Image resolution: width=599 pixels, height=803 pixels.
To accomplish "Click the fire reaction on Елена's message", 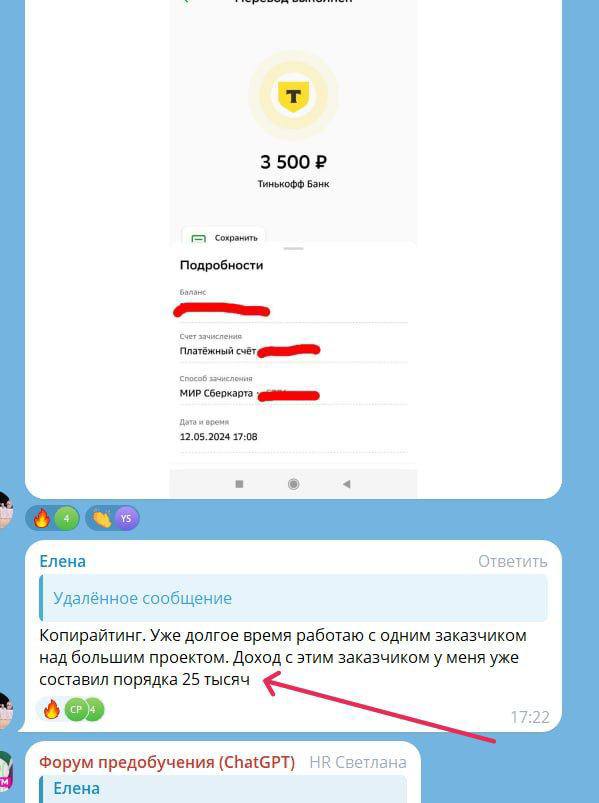I will [52, 710].
